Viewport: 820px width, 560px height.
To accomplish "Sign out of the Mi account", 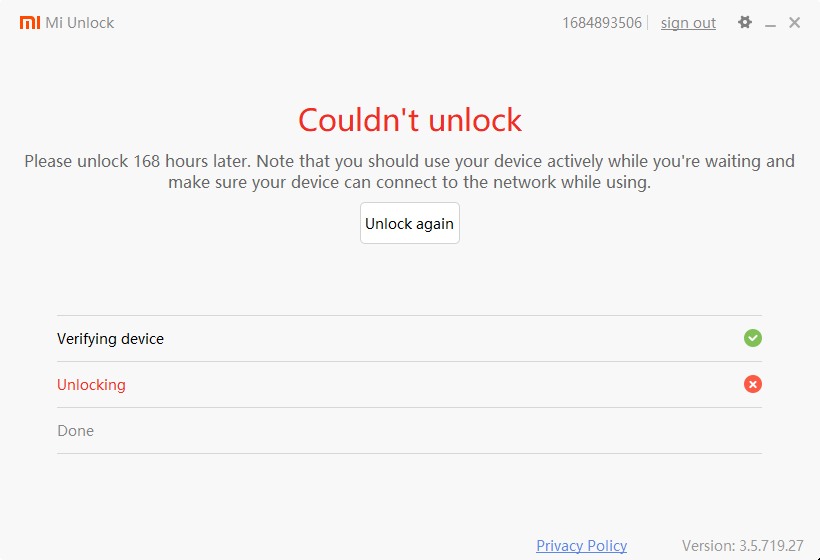I will click(688, 23).
